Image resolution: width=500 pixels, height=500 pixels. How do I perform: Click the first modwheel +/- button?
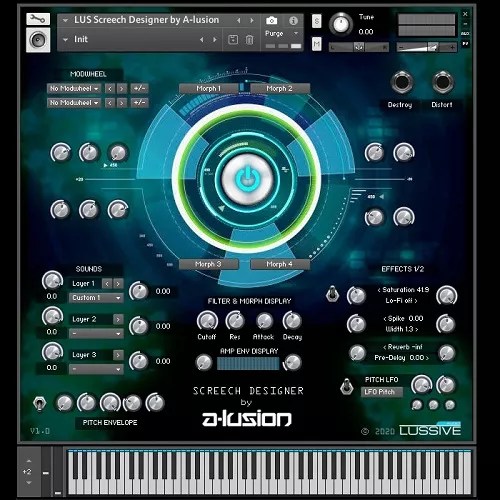[x=139, y=89]
